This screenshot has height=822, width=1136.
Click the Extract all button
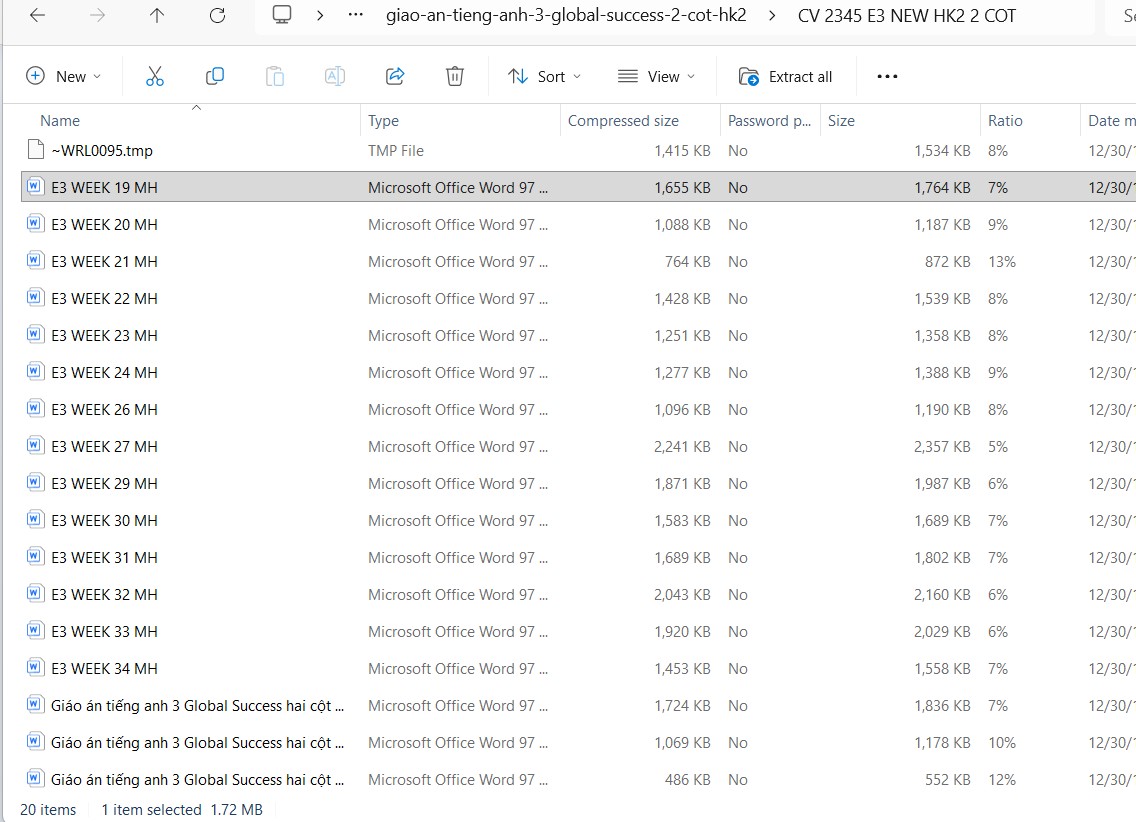coord(785,76)
